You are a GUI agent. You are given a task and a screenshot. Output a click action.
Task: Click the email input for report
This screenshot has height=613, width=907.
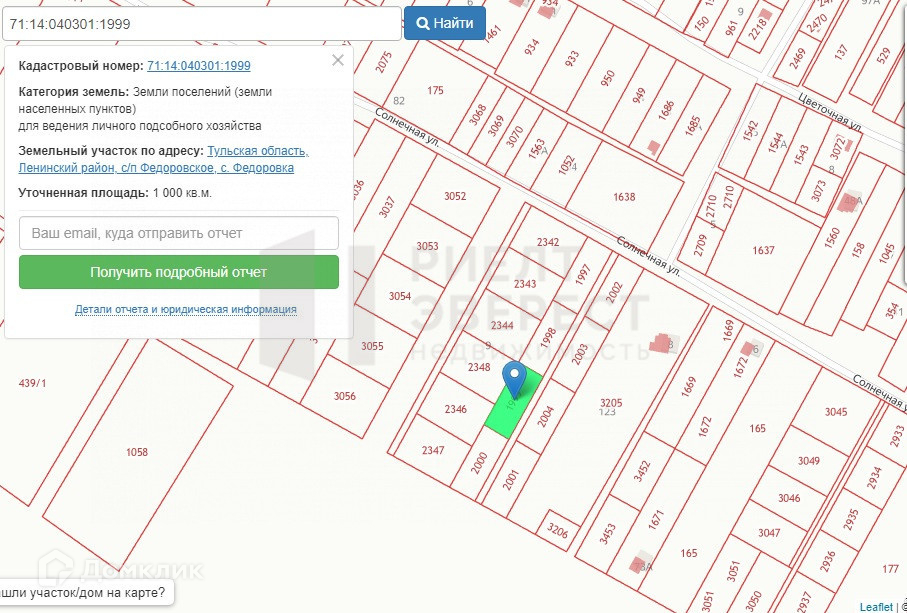179,233
